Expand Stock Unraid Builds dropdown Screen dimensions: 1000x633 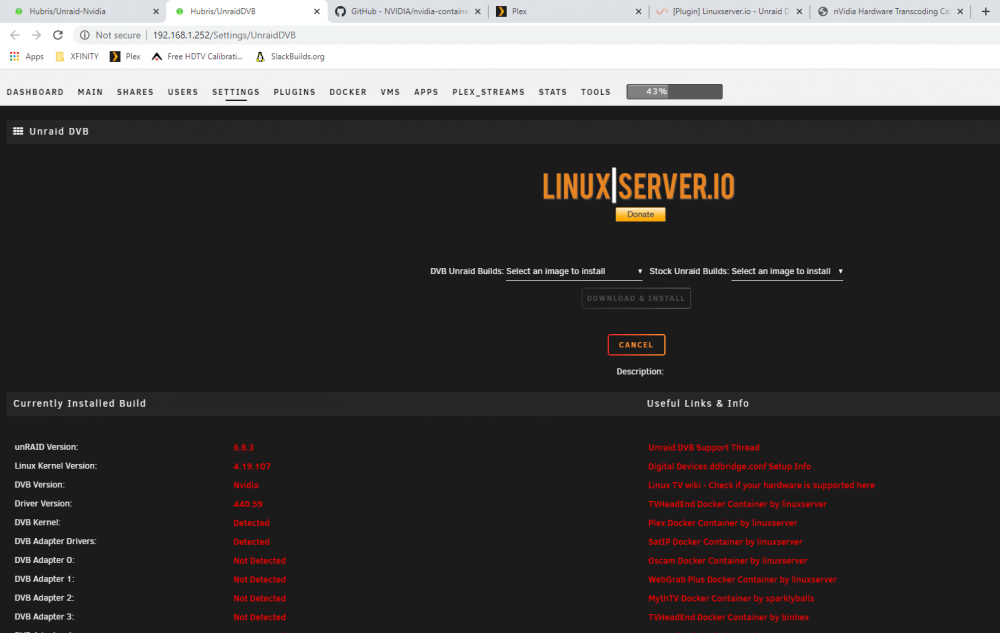click(787, 272)
